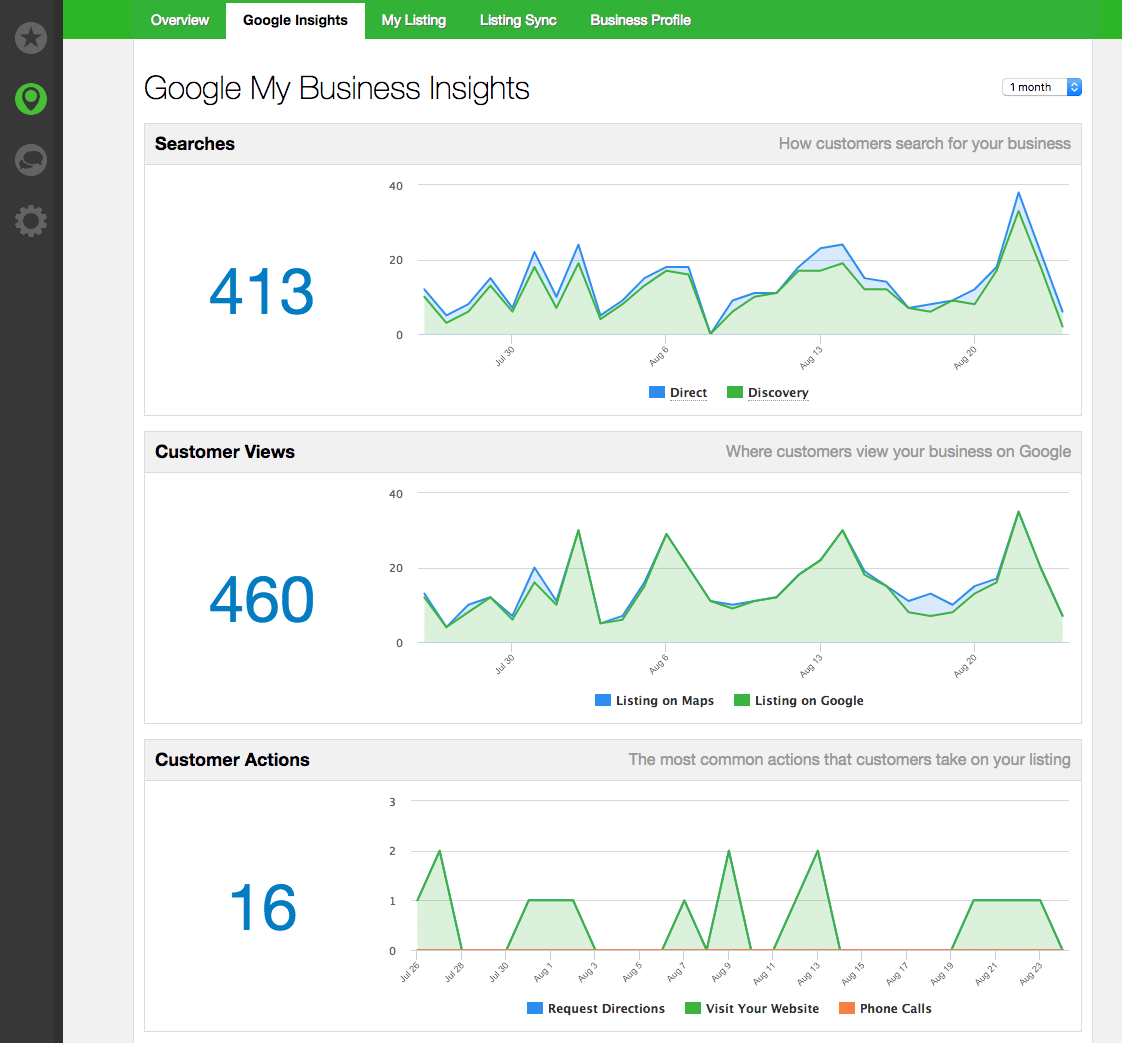The height and width of the screenshot is (1043, 1122).
Task: Click the 16 customer actions total
Action: tap(263, 907)
